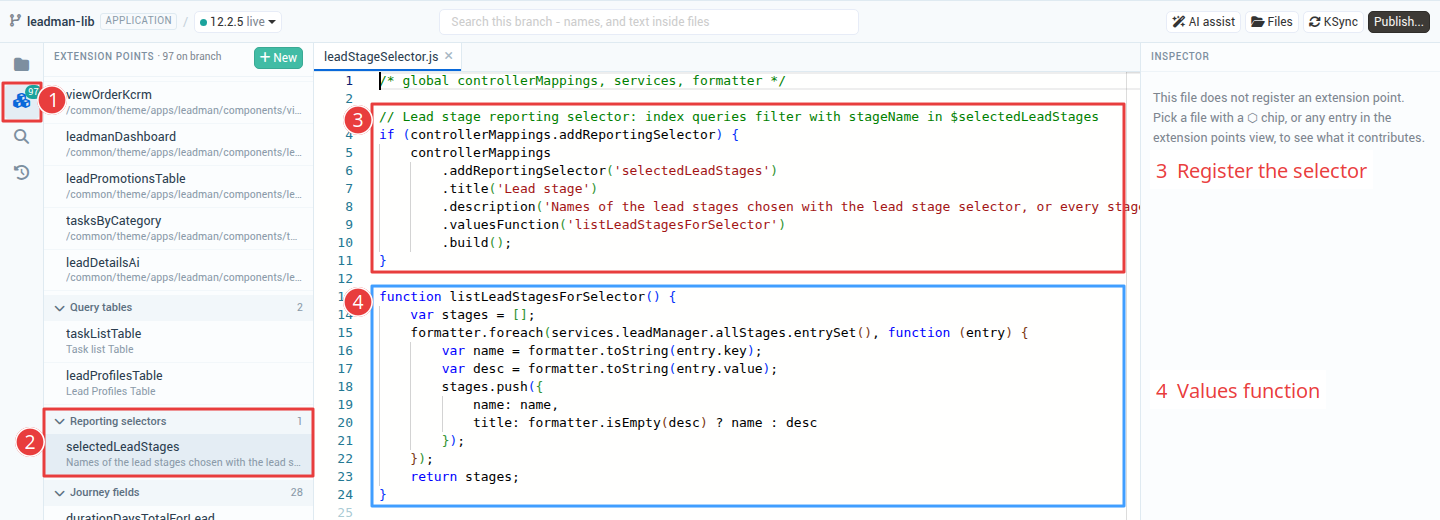Image resolution: width=1440 pixels, height=520 pixels.
Task: Click the APPLICATION badge
Action: (x=139, y=21)
